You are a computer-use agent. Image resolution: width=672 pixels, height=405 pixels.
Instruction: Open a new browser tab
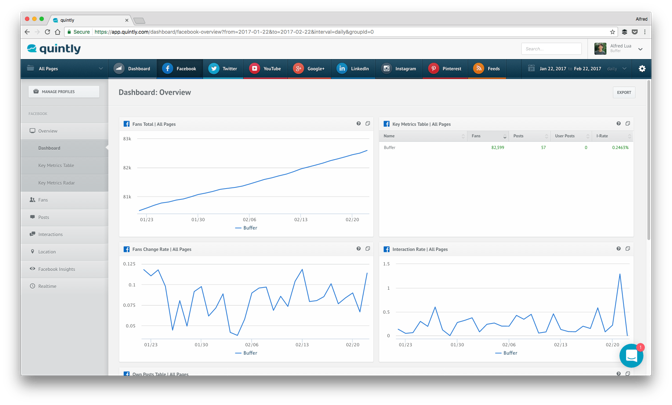(139, 21)
